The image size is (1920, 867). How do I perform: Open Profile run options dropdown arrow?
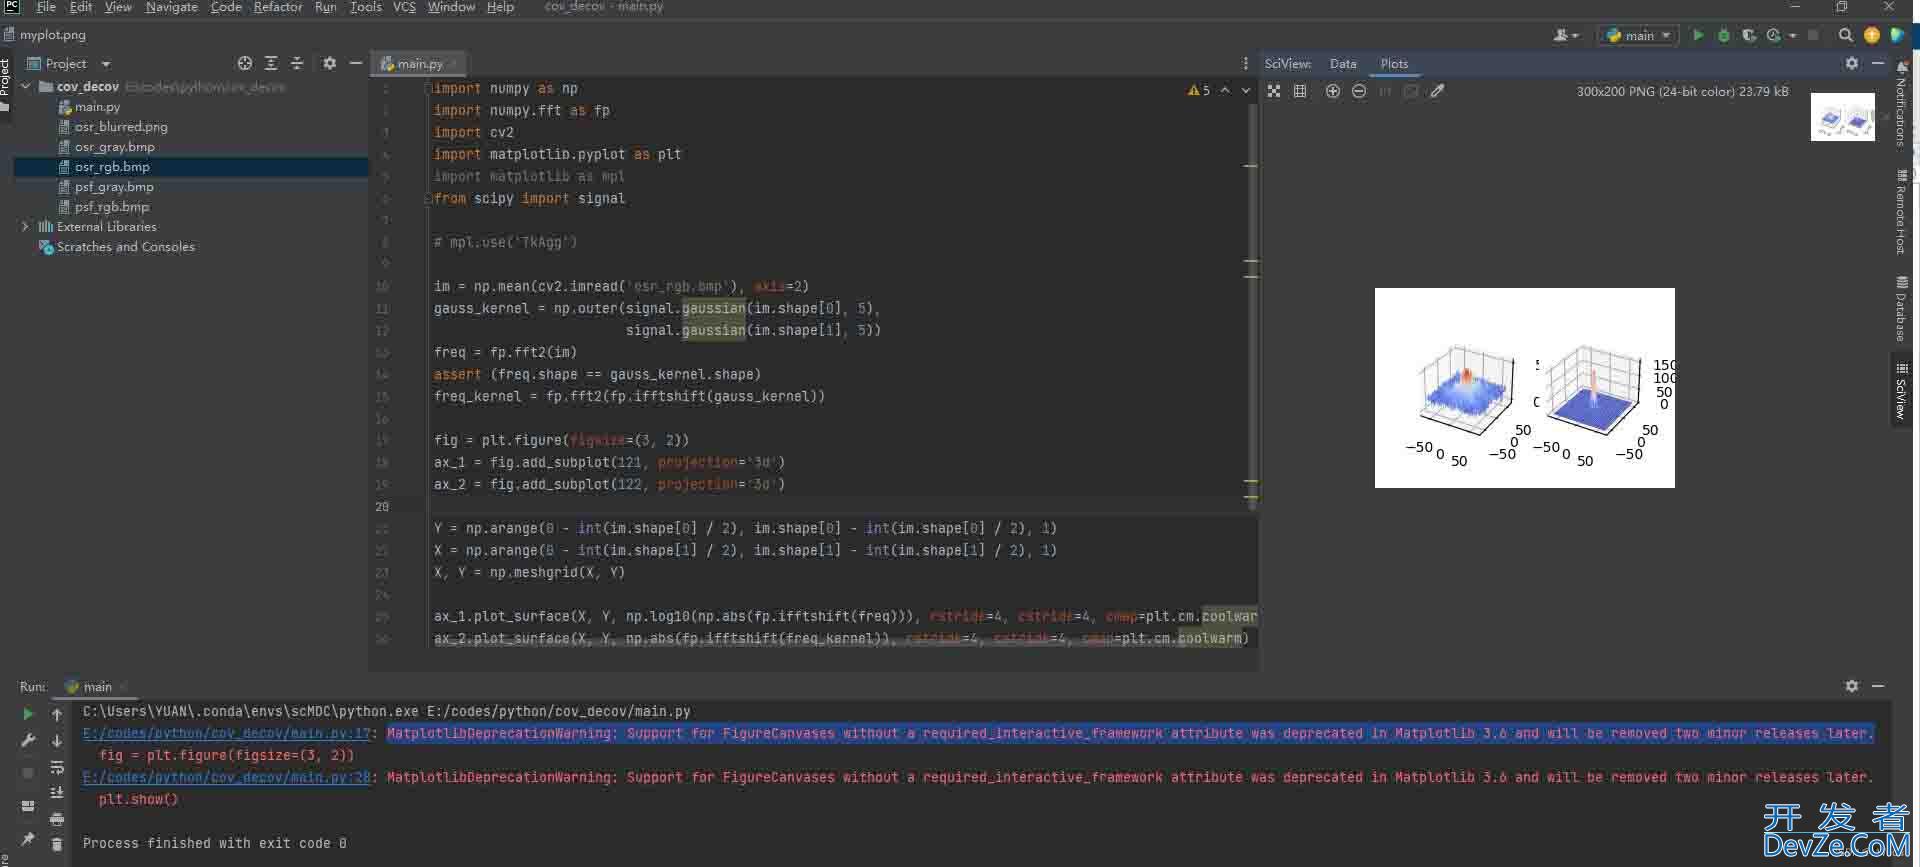pyautogui.click(x=1792, y=35)
